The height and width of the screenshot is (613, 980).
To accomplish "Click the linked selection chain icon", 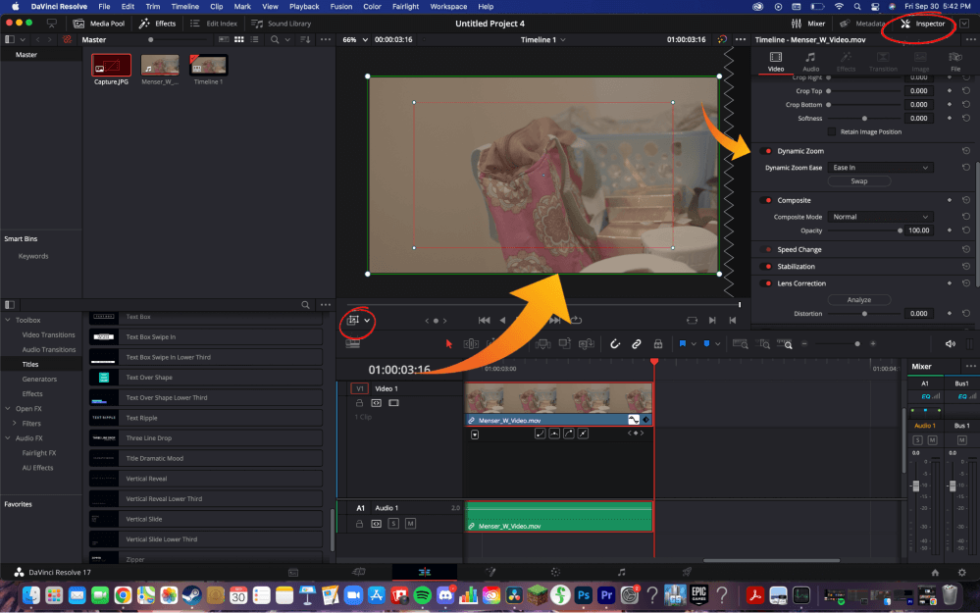I will [636, 343].
